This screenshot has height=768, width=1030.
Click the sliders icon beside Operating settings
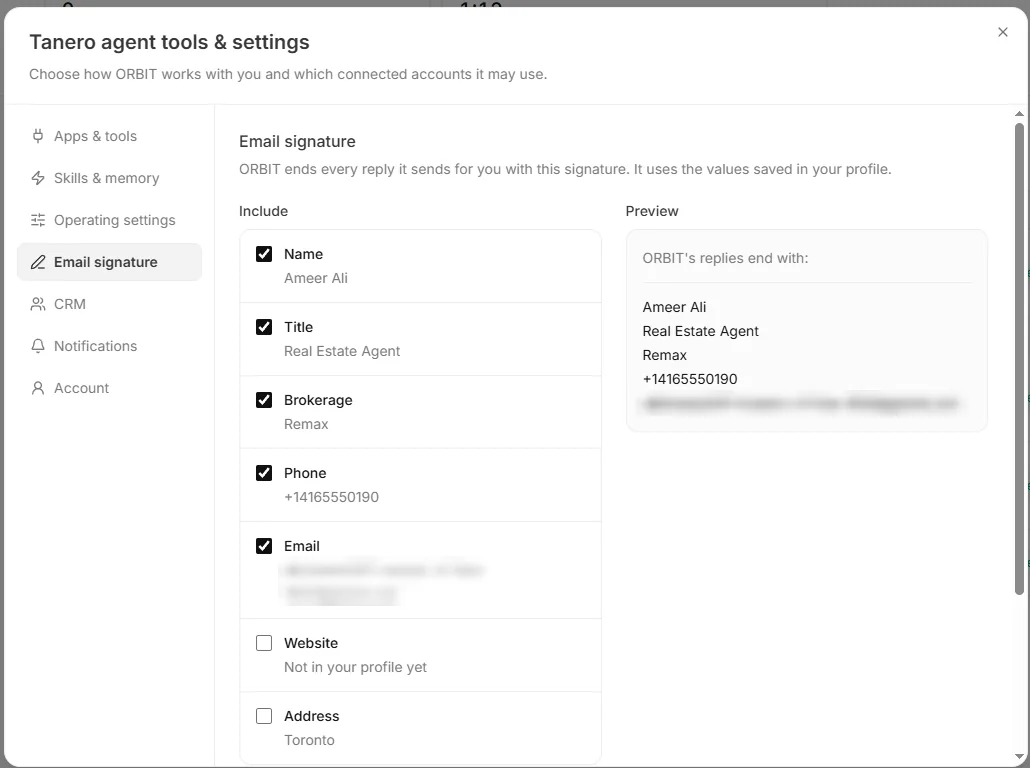[38, 220]
